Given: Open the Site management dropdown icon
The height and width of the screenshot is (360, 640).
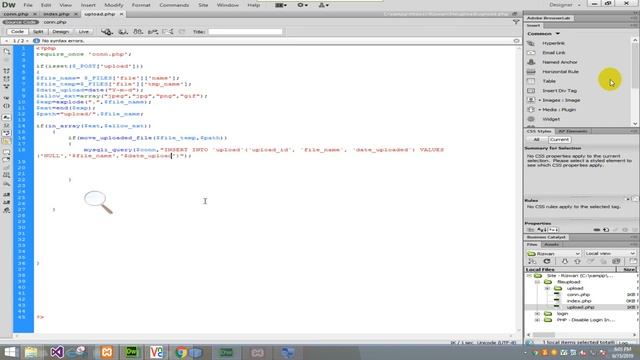Looking at the screenshot, I should pos(324,5).
